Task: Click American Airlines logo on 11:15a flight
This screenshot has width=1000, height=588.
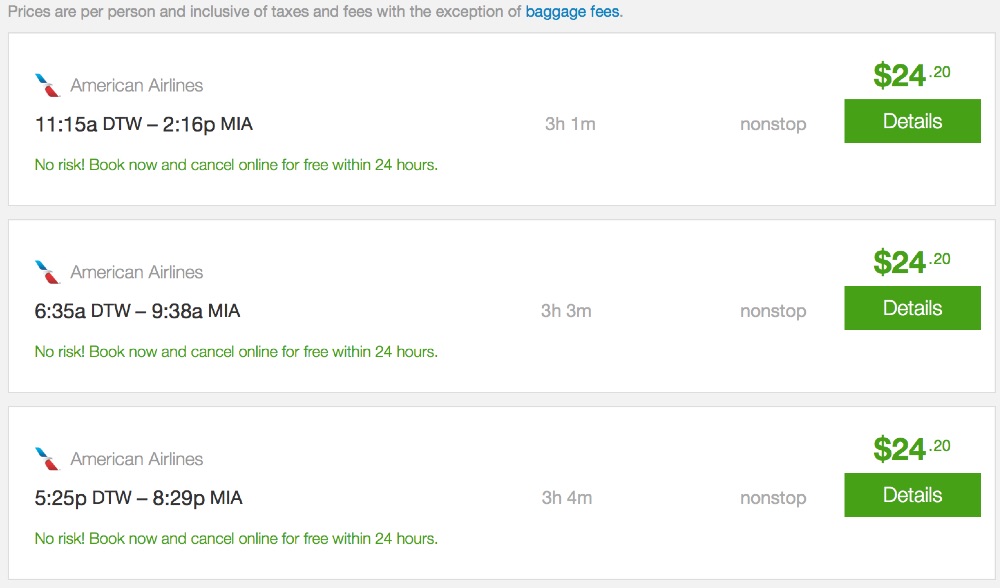Action: 47,85
